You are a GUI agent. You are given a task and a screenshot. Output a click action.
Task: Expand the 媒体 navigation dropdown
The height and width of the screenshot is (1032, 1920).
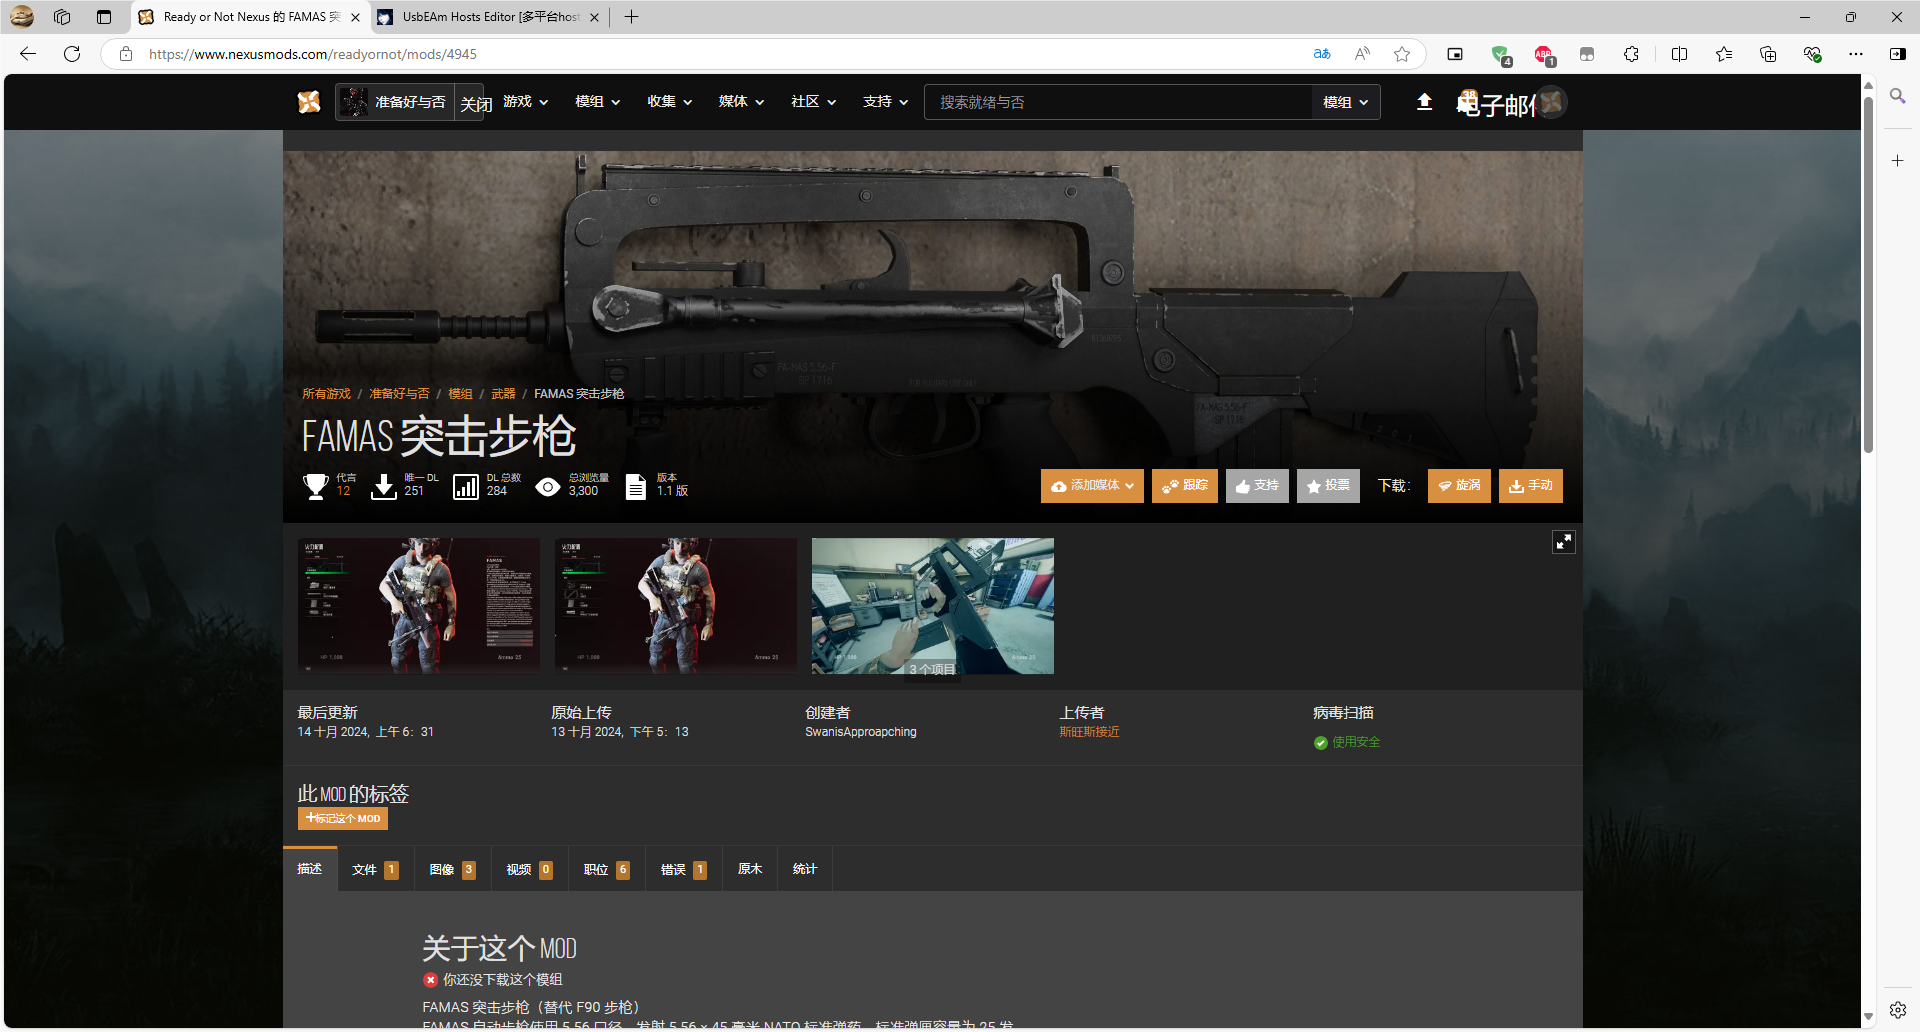point(742,102)
